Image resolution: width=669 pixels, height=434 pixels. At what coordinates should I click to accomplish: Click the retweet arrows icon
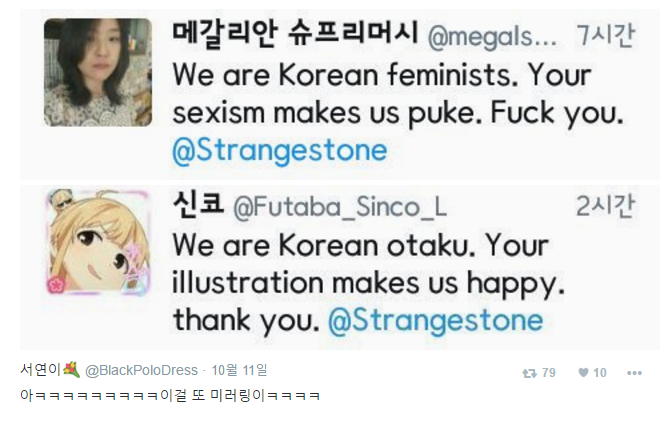530,373
